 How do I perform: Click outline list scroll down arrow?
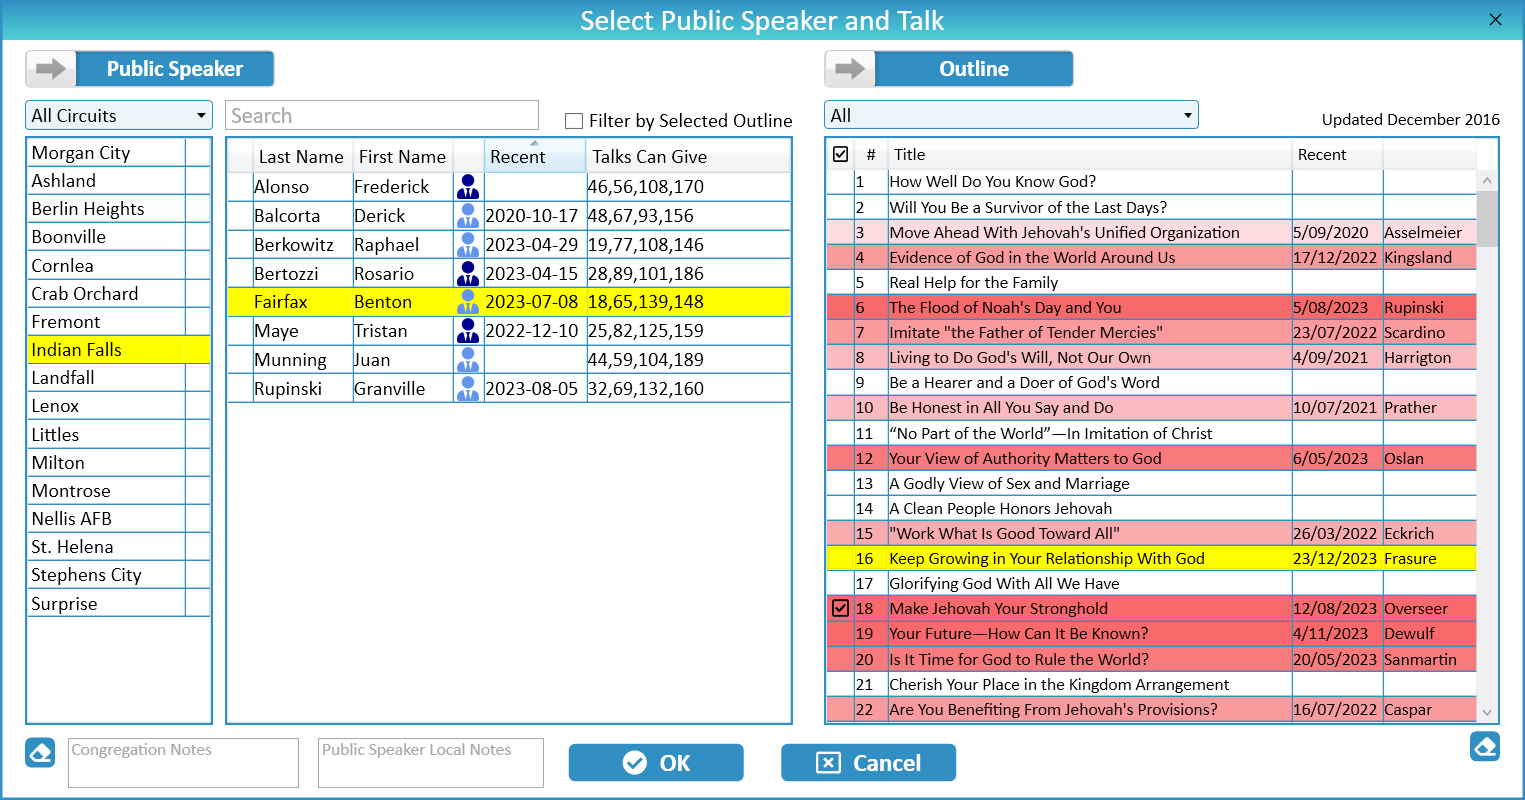coord(1487,712)
